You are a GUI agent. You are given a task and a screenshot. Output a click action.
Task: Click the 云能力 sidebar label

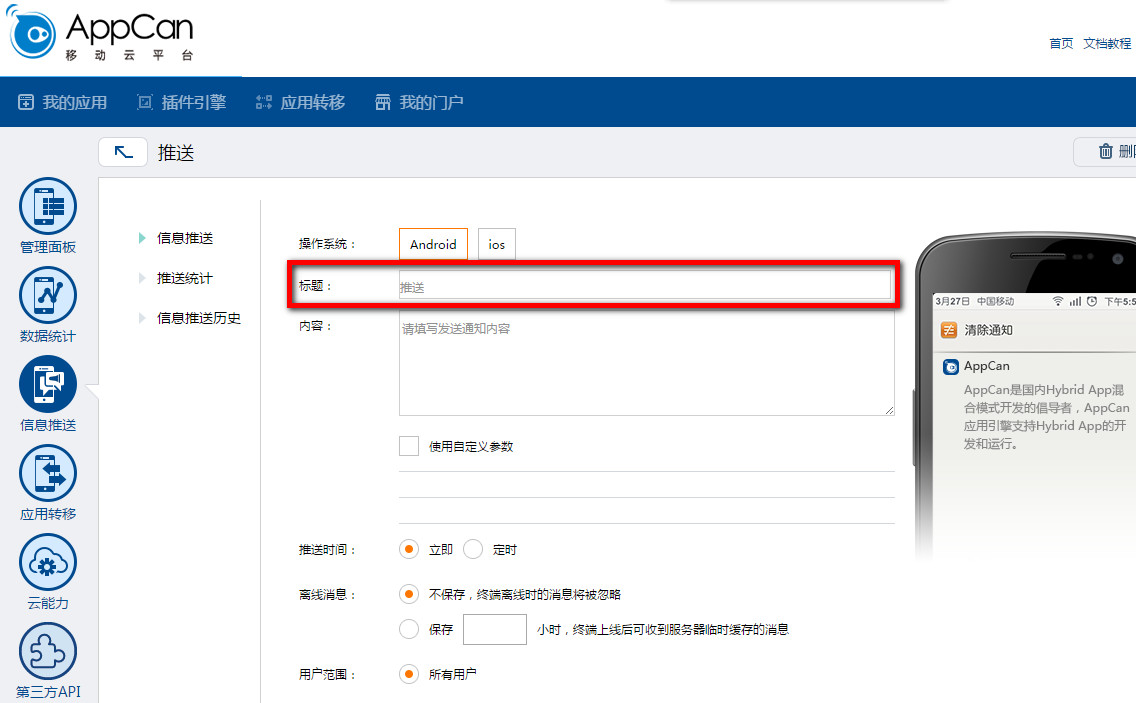pyautogui.click(x=48, y=603)
